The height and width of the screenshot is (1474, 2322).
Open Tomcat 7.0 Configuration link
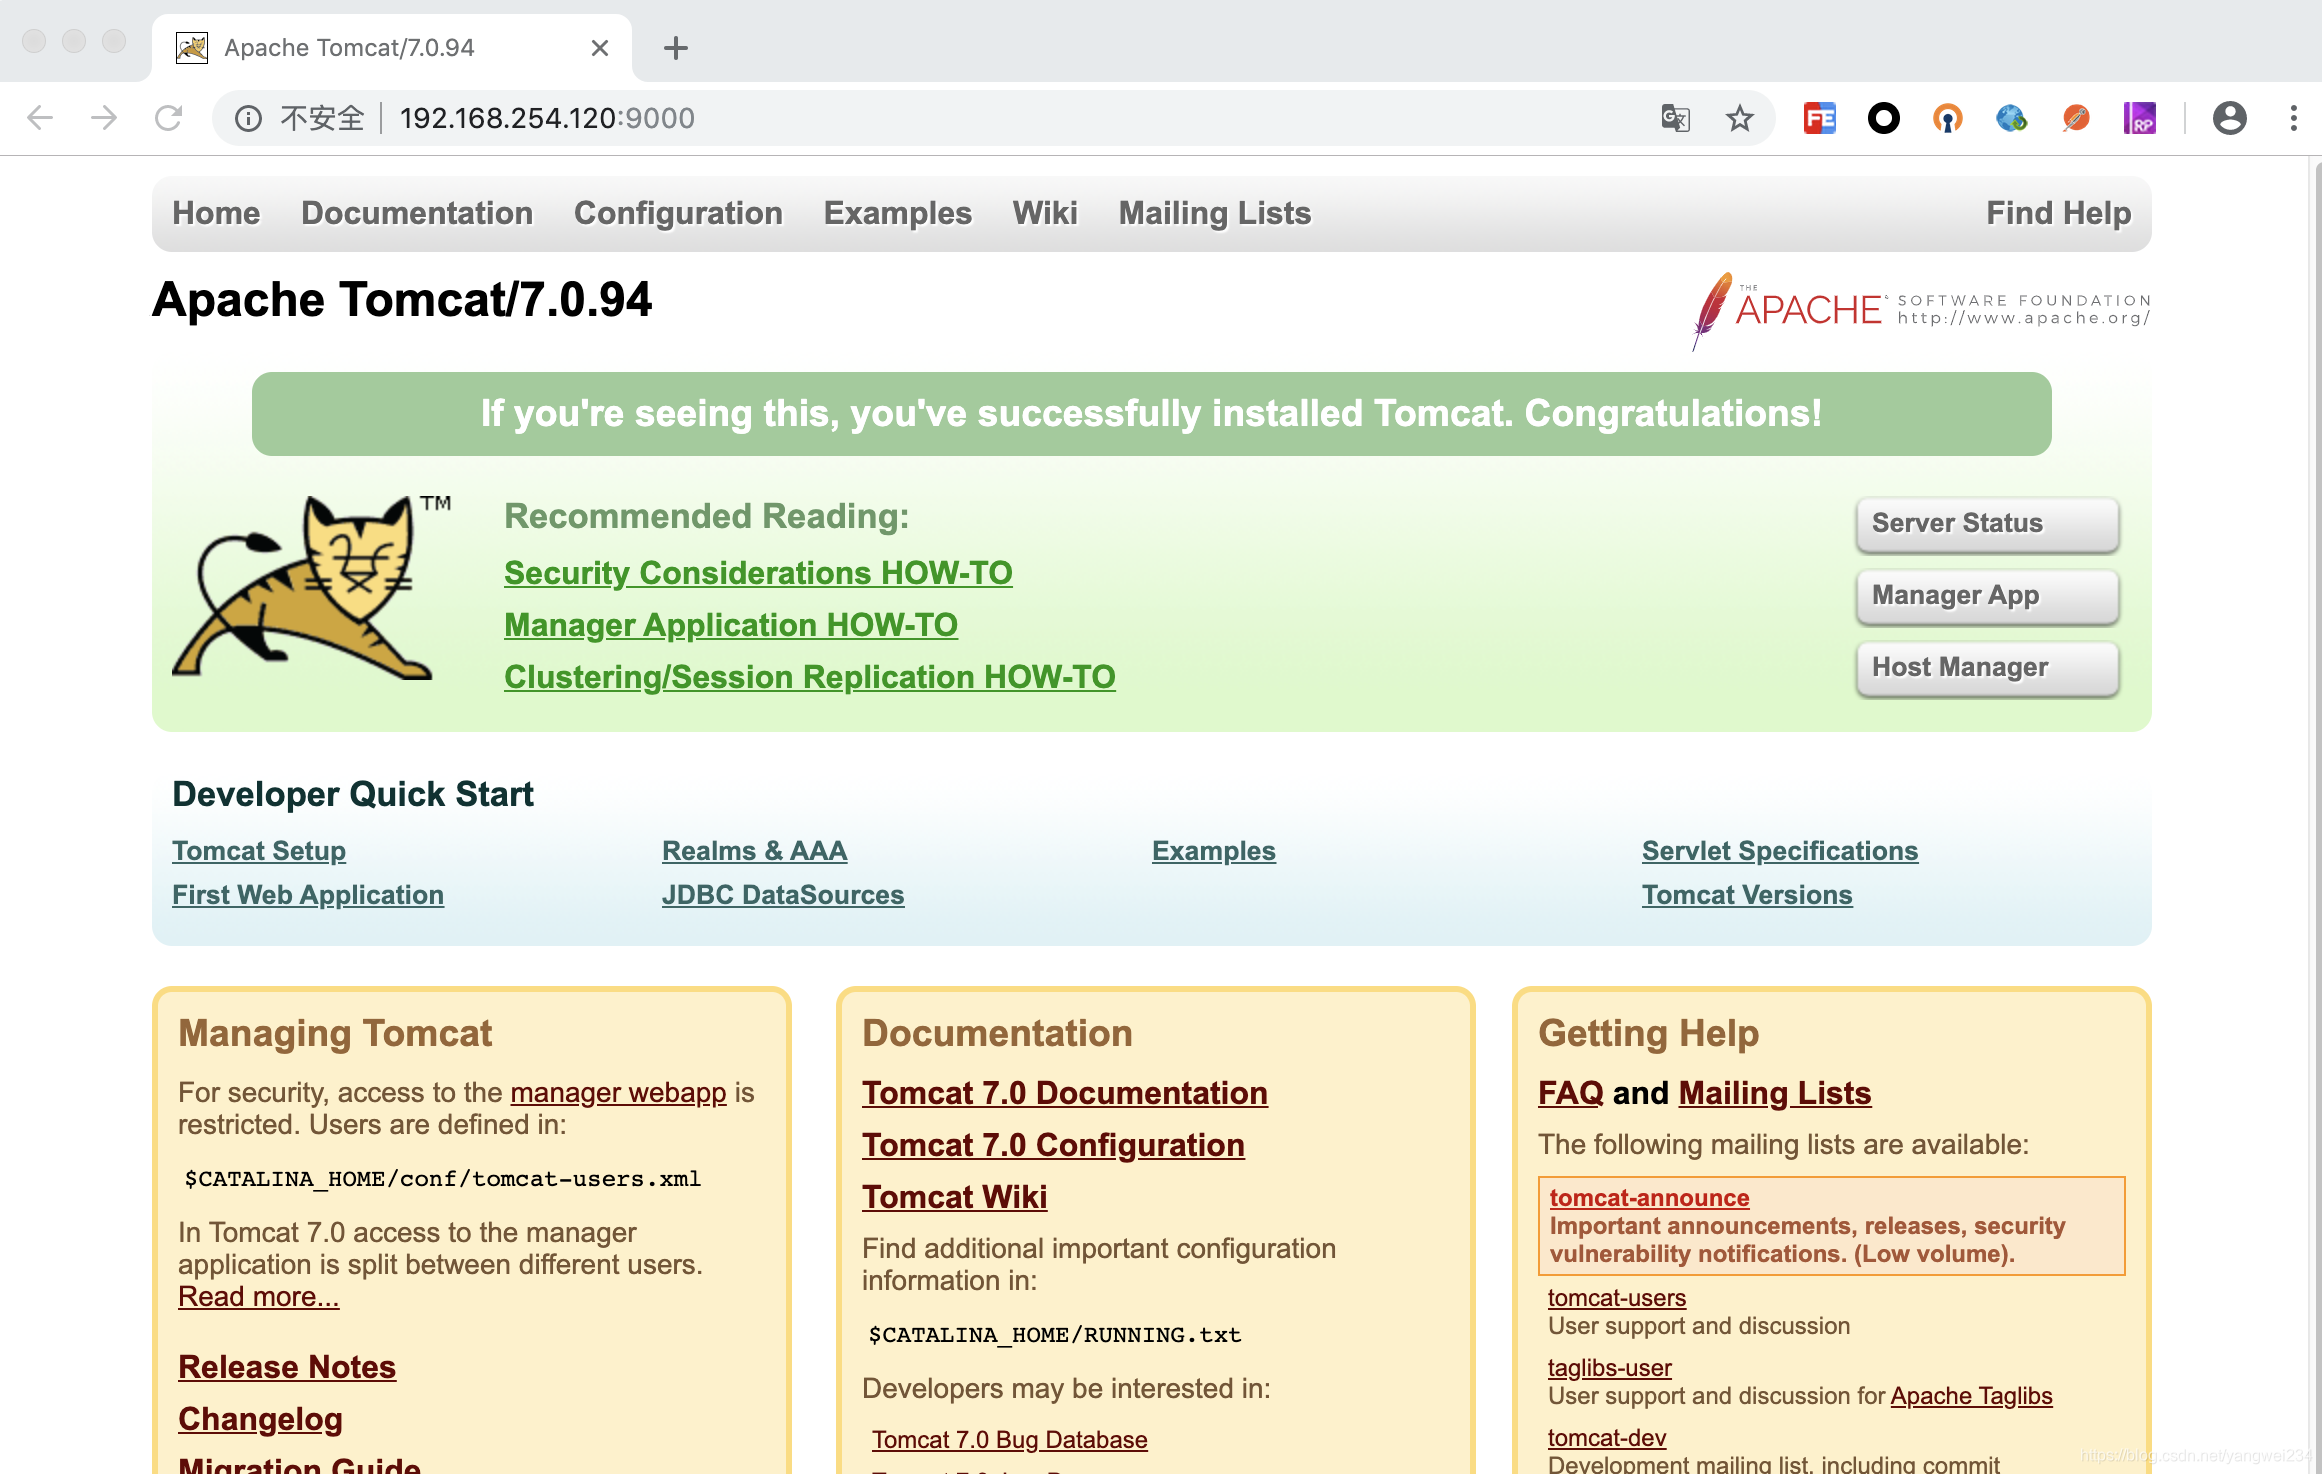[1053, 1145]
